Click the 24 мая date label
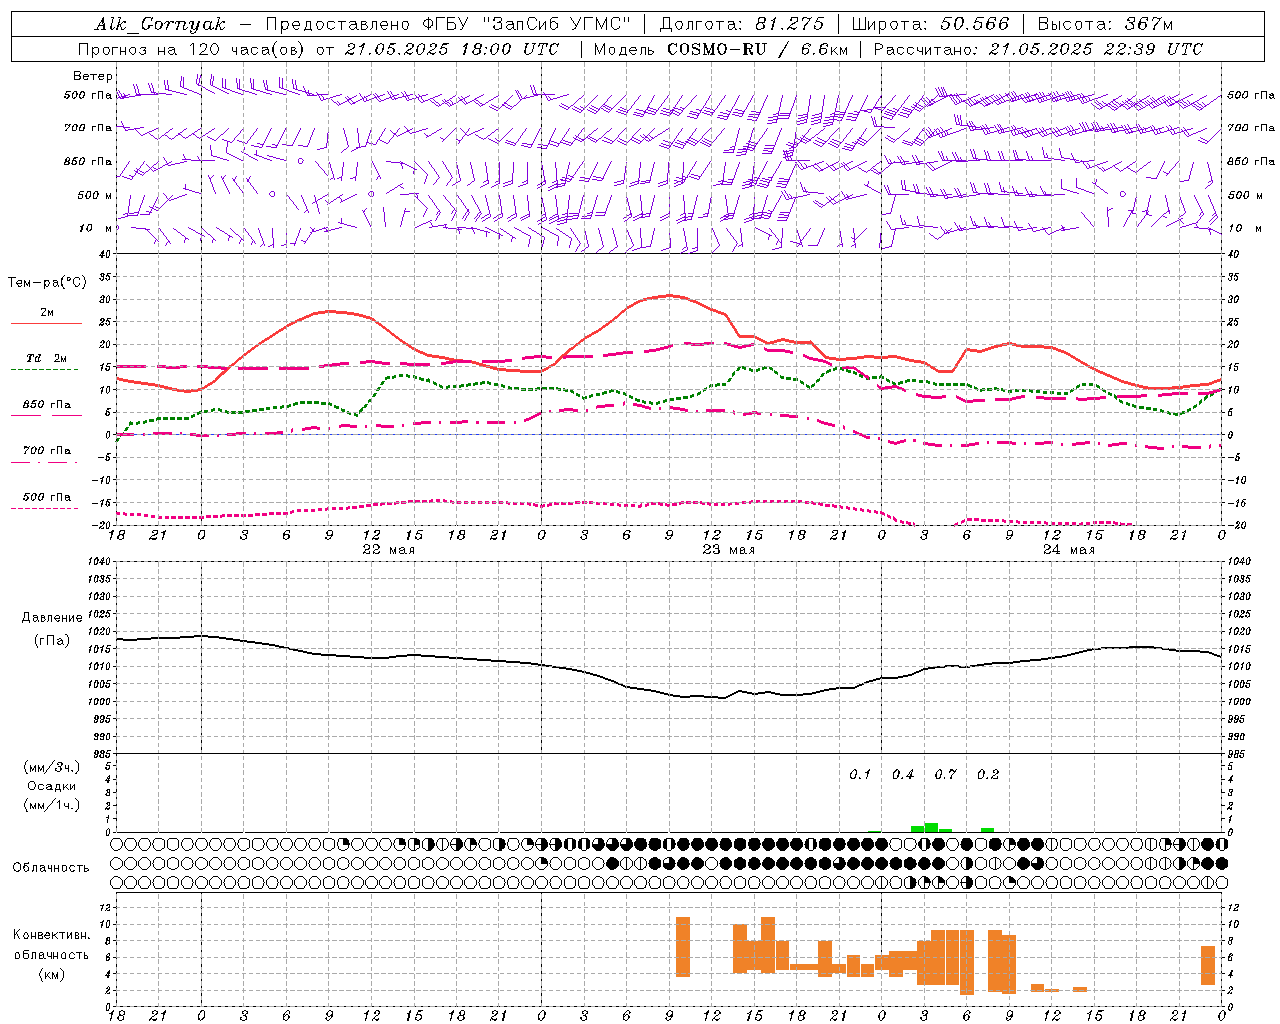 (1068, 550)
